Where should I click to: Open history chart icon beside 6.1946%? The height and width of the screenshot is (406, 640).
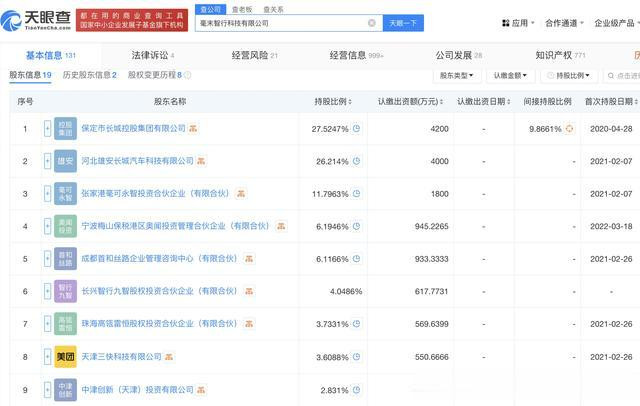356,226
